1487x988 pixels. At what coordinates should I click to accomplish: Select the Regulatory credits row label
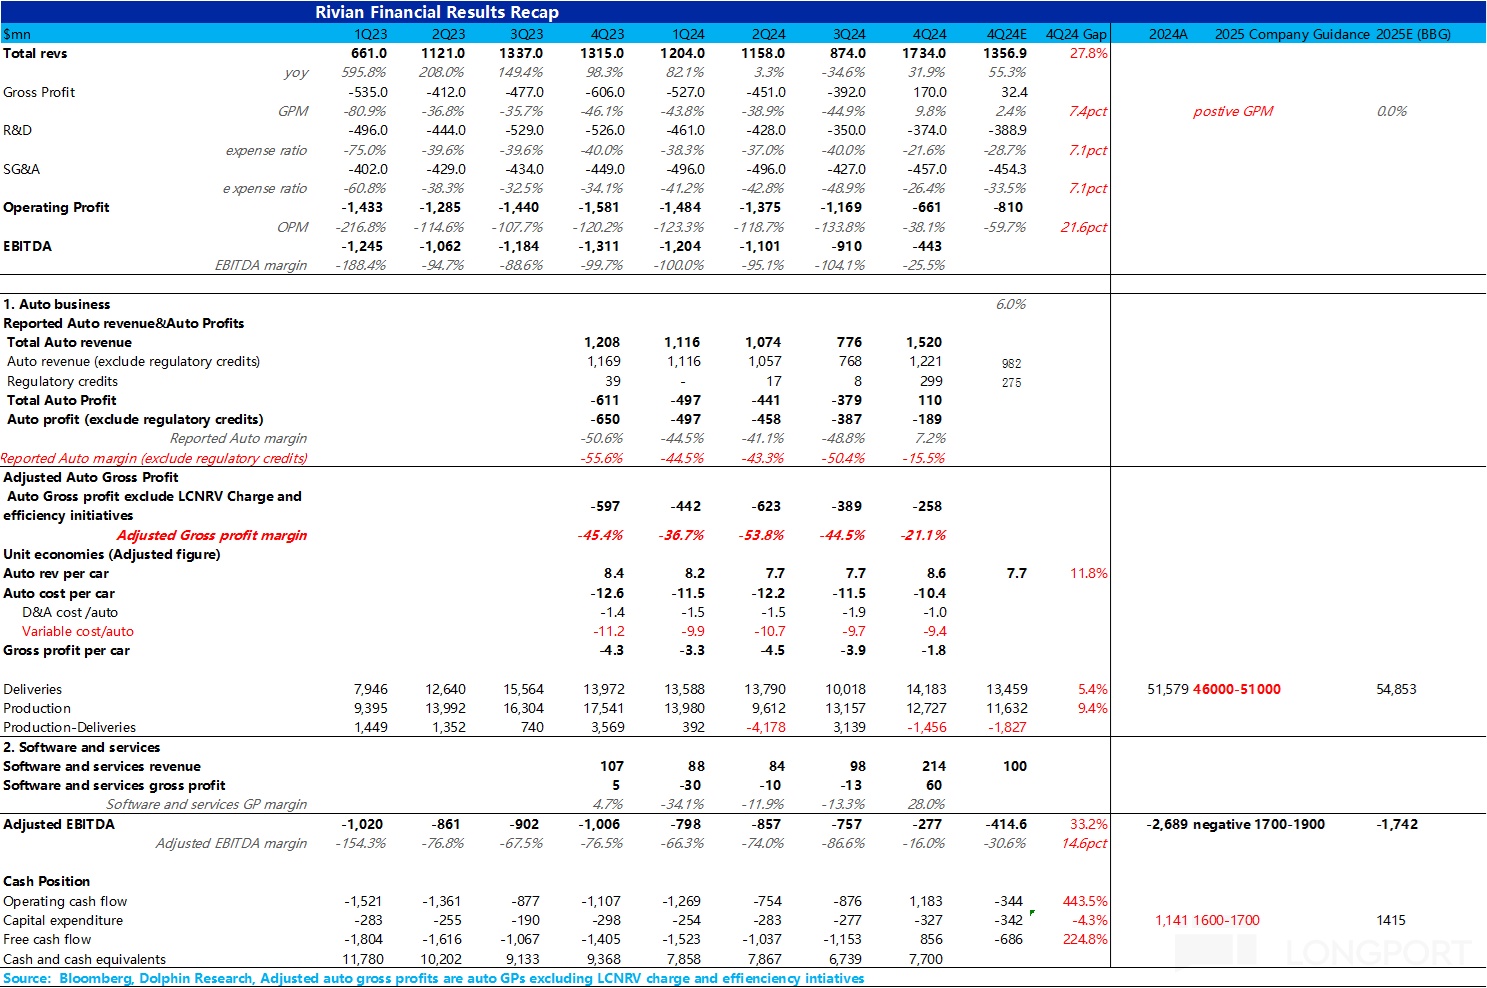62,381
